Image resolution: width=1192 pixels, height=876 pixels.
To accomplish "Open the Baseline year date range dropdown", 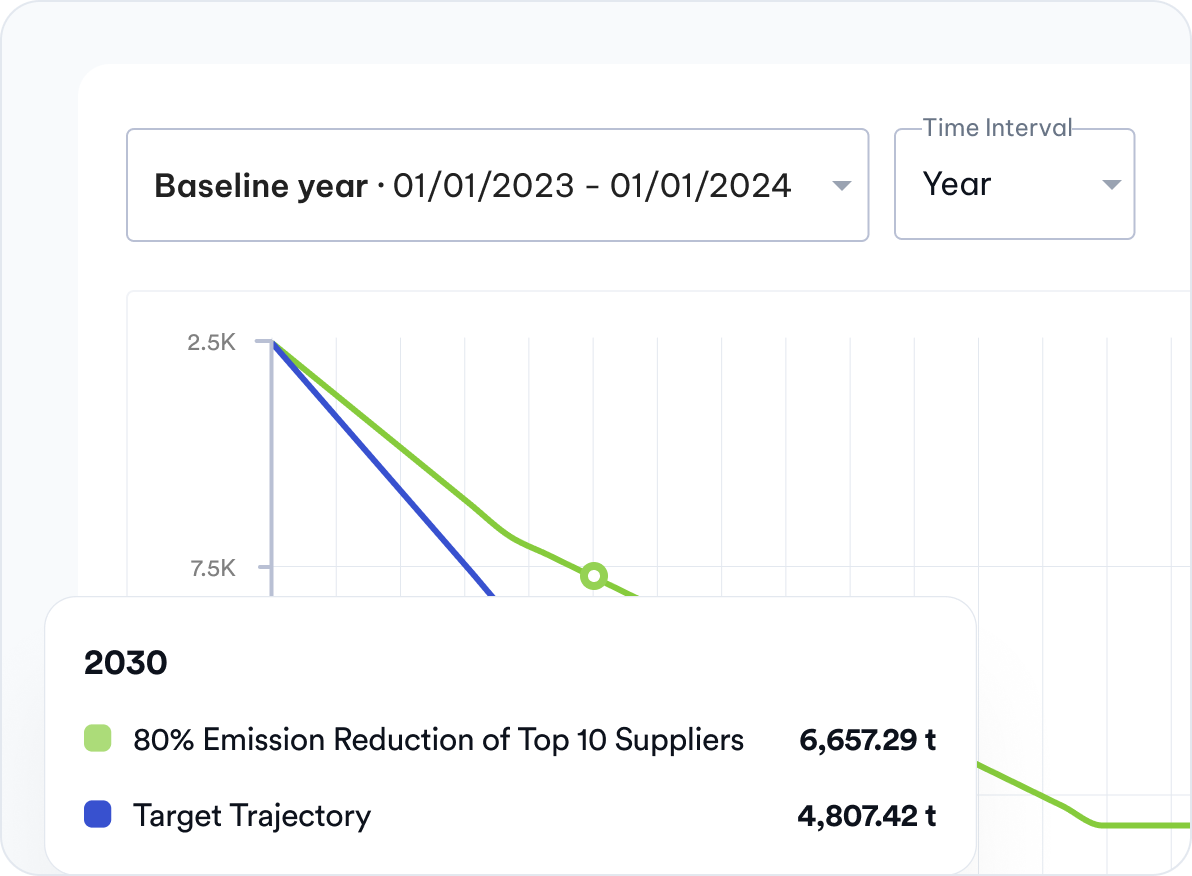I will click(x=497, y=185).
